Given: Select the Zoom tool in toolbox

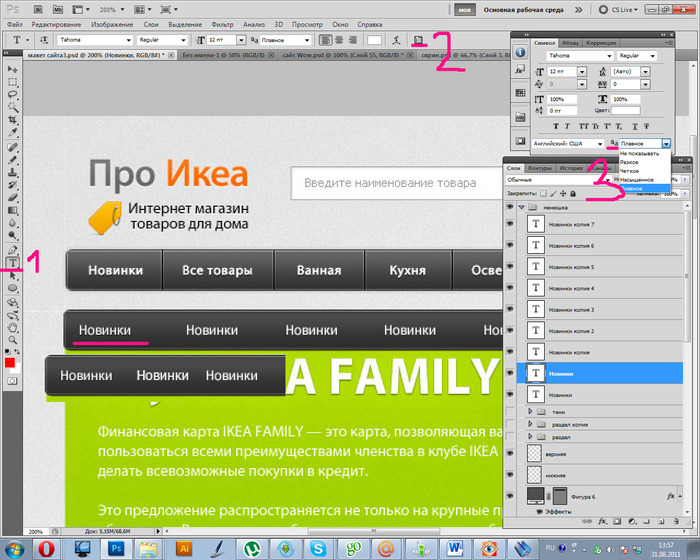Looking at the screenshot, I should [12, 340].
